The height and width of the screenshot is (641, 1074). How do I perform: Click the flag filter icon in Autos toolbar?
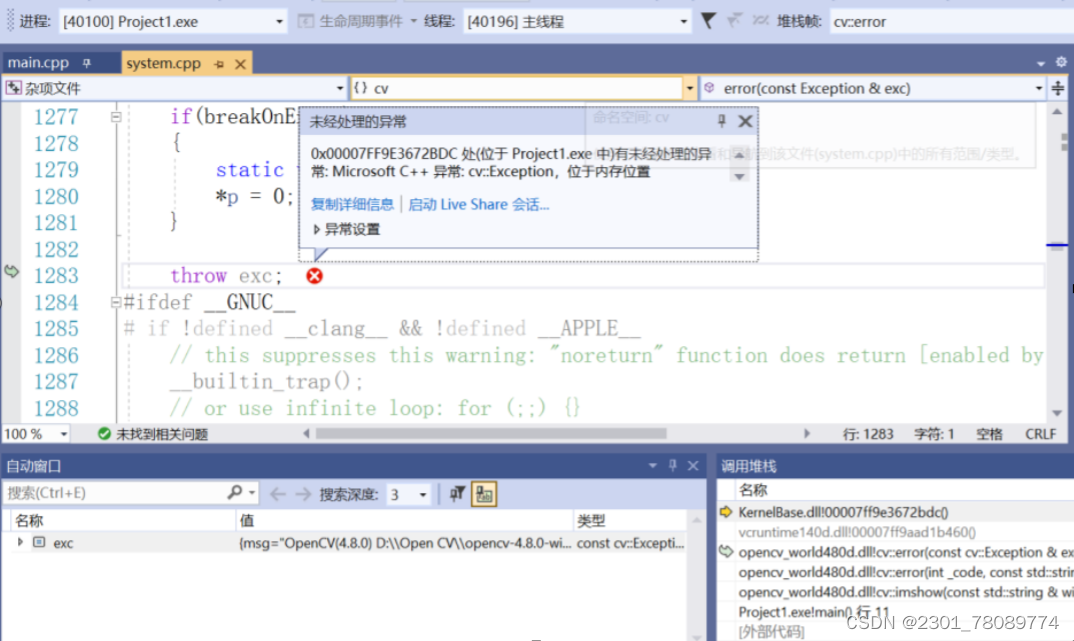point(457,493)
